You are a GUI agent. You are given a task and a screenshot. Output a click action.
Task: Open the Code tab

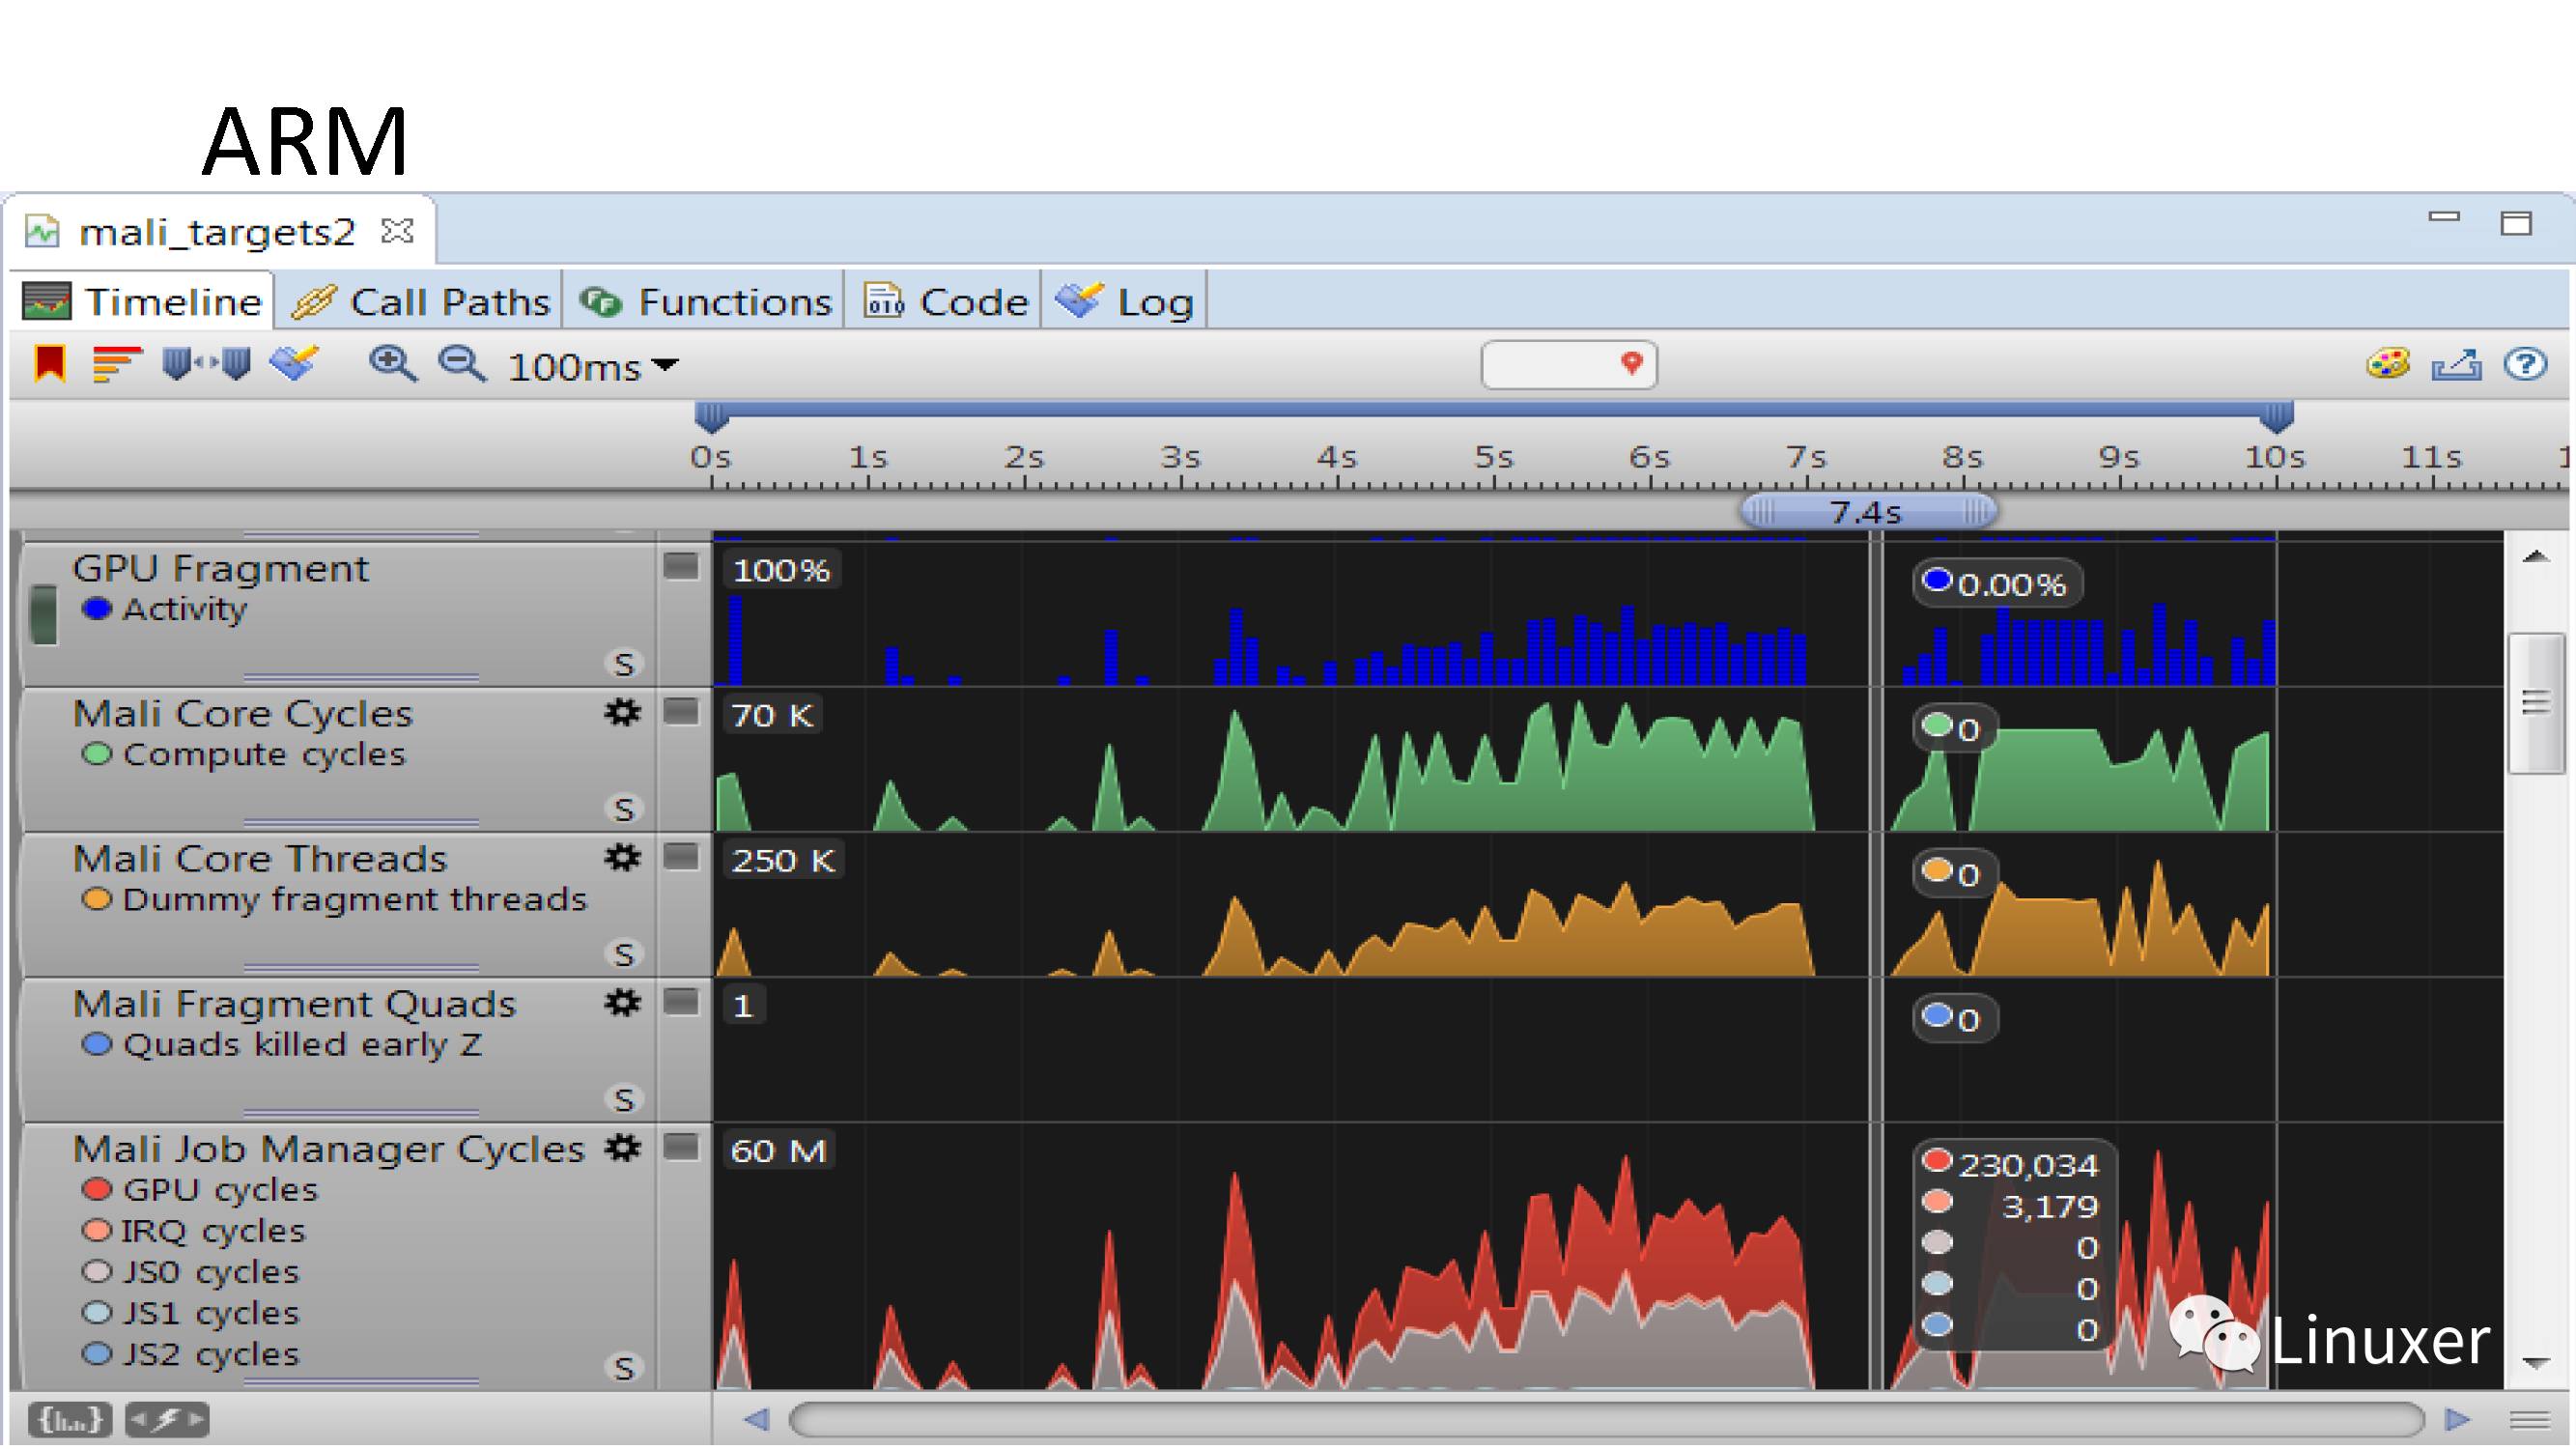[x=945, y=301]
